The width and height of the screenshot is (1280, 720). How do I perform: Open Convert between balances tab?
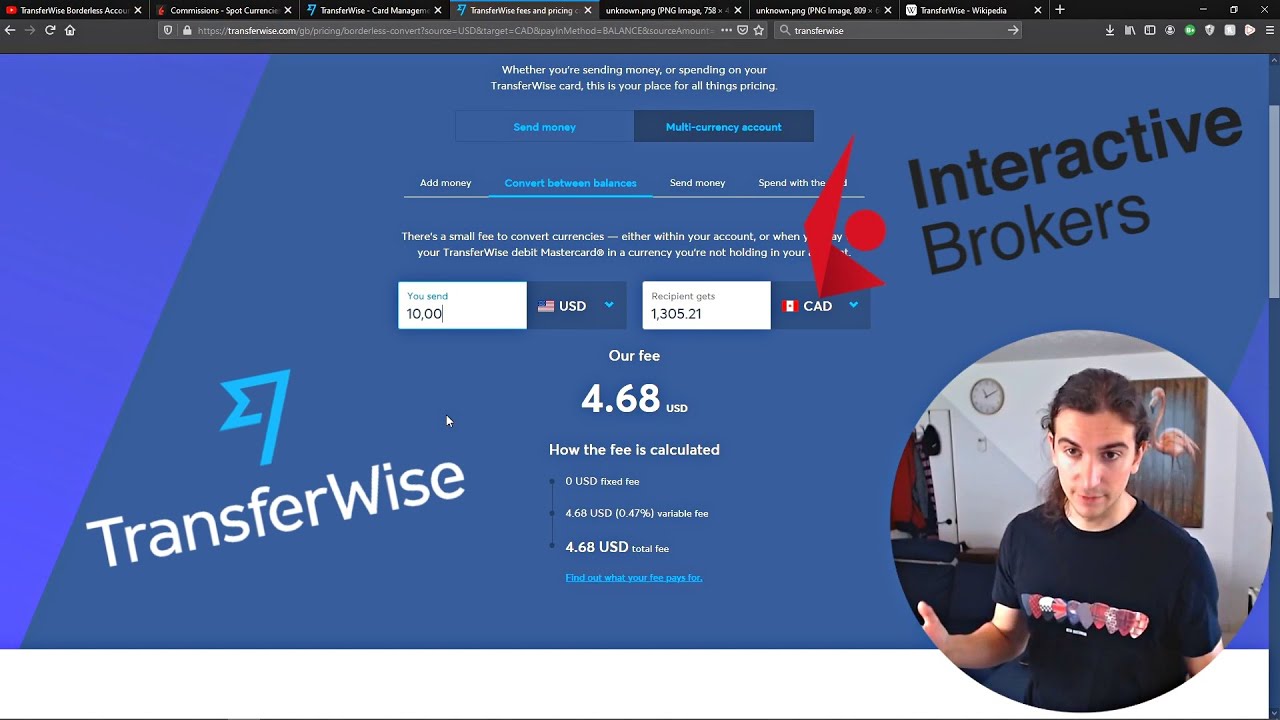(570, 183)
